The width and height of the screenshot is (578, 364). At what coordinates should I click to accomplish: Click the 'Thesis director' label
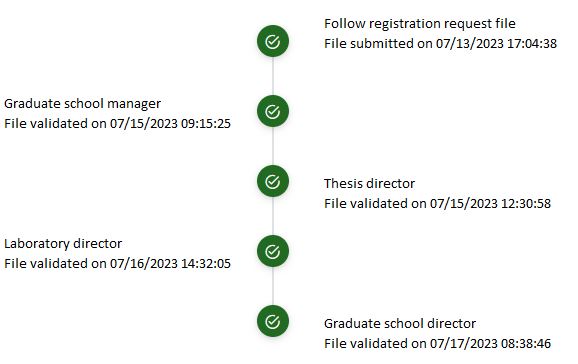[x=369, y=183]
